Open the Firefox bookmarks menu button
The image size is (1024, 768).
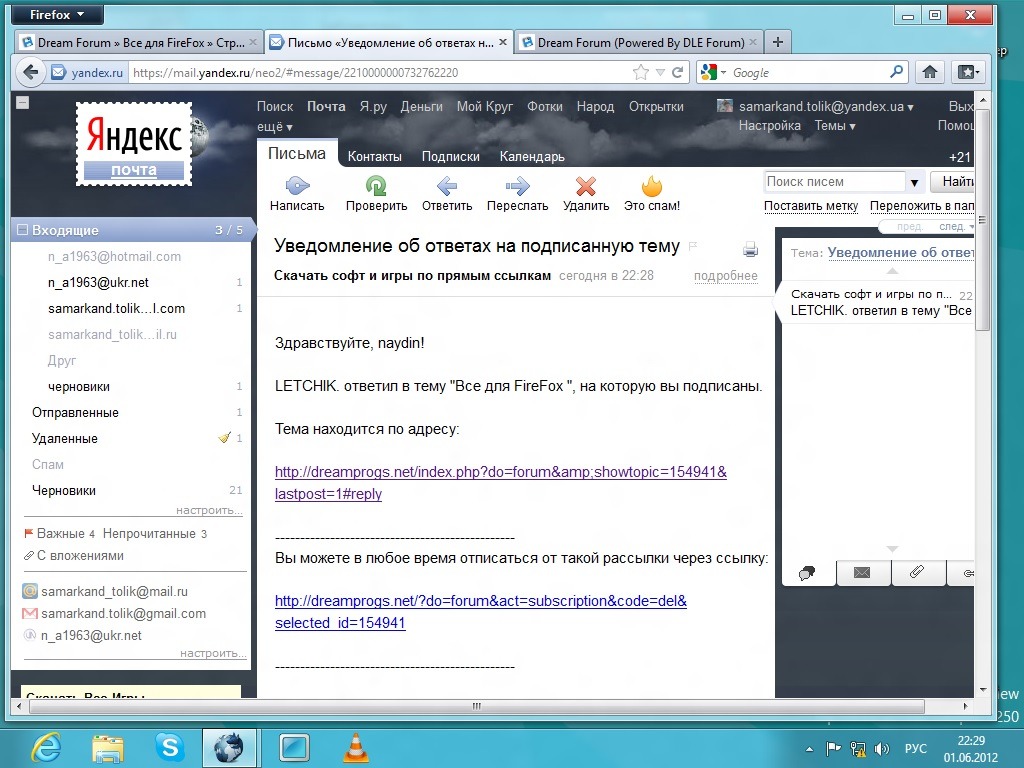967,72
